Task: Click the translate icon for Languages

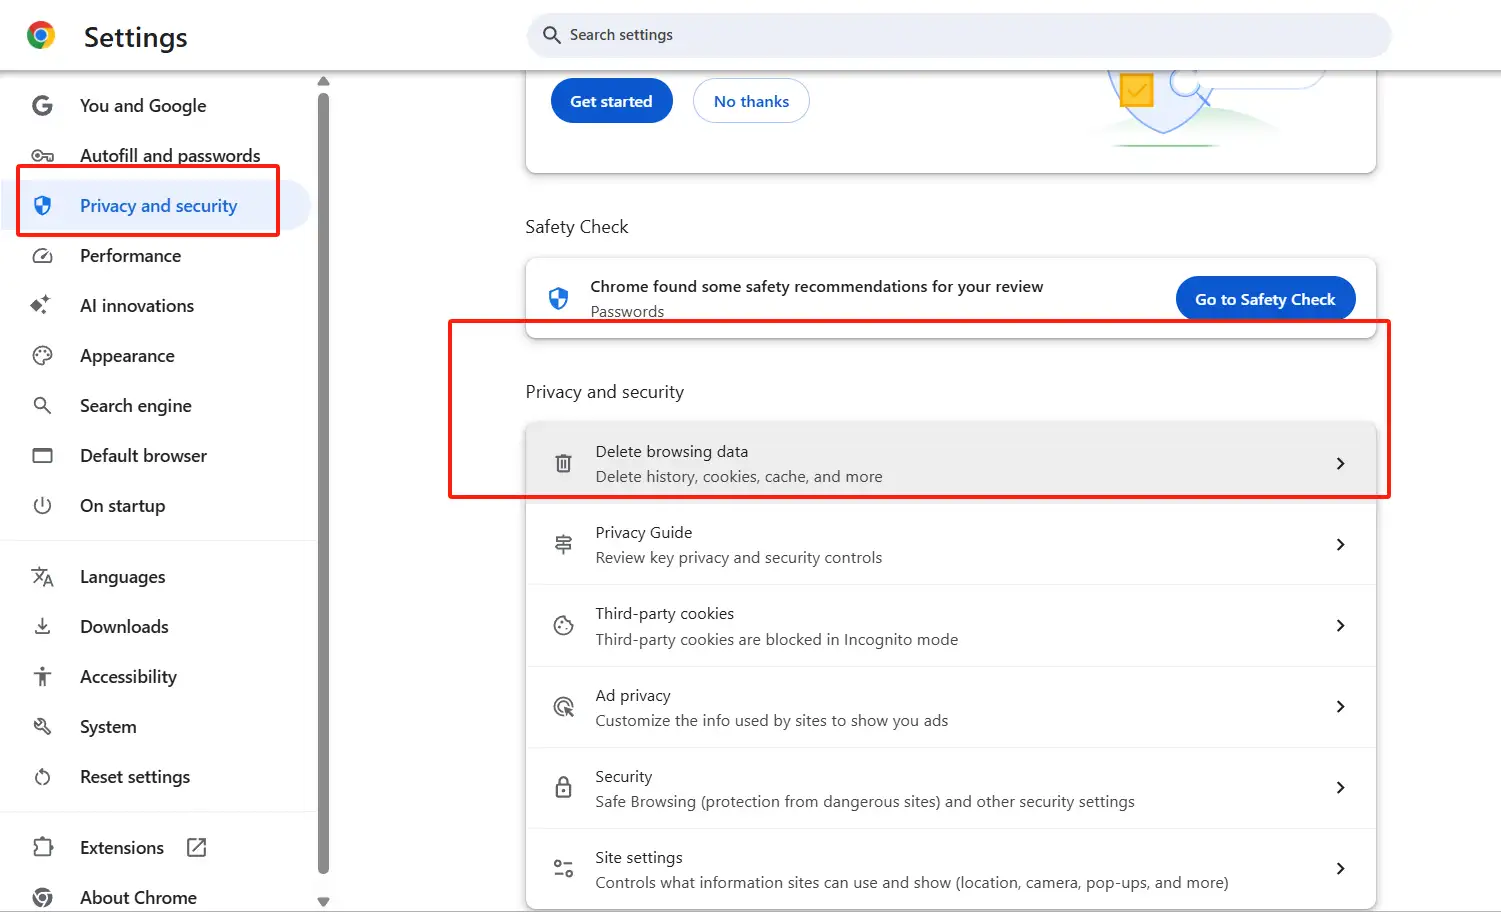Action: 42,577
